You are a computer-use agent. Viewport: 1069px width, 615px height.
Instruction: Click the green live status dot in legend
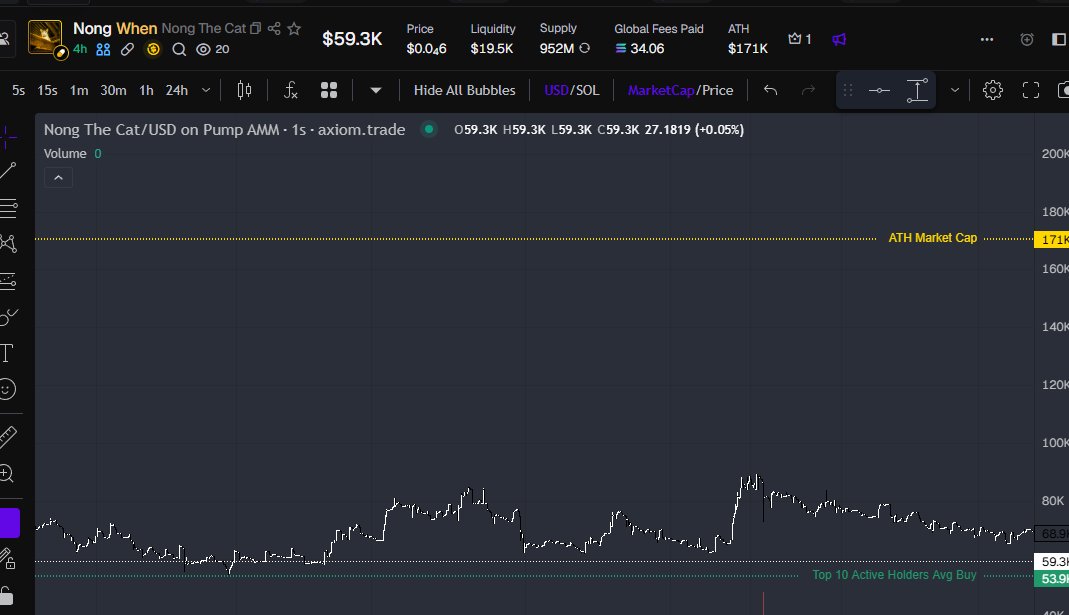[x=429, y=129]
